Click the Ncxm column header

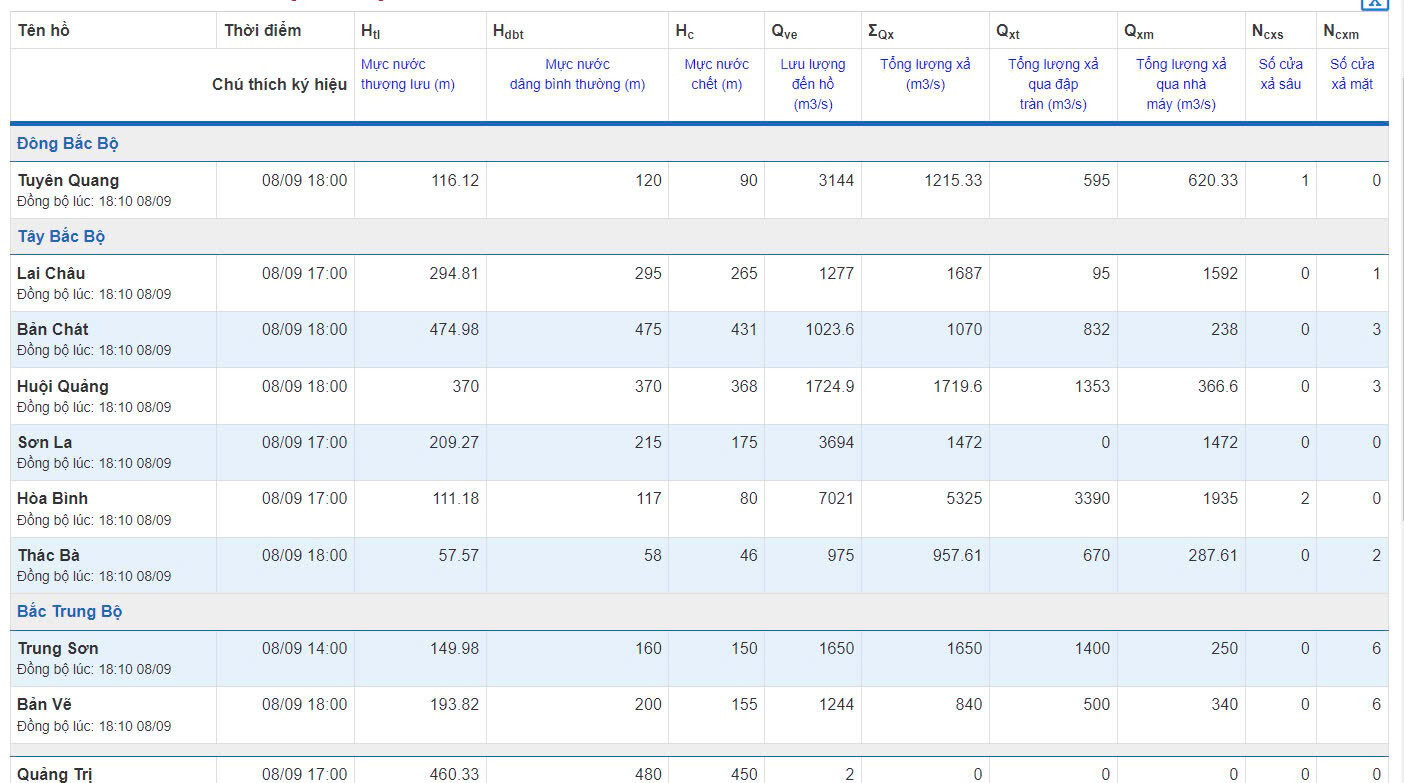click(1341, 32)
